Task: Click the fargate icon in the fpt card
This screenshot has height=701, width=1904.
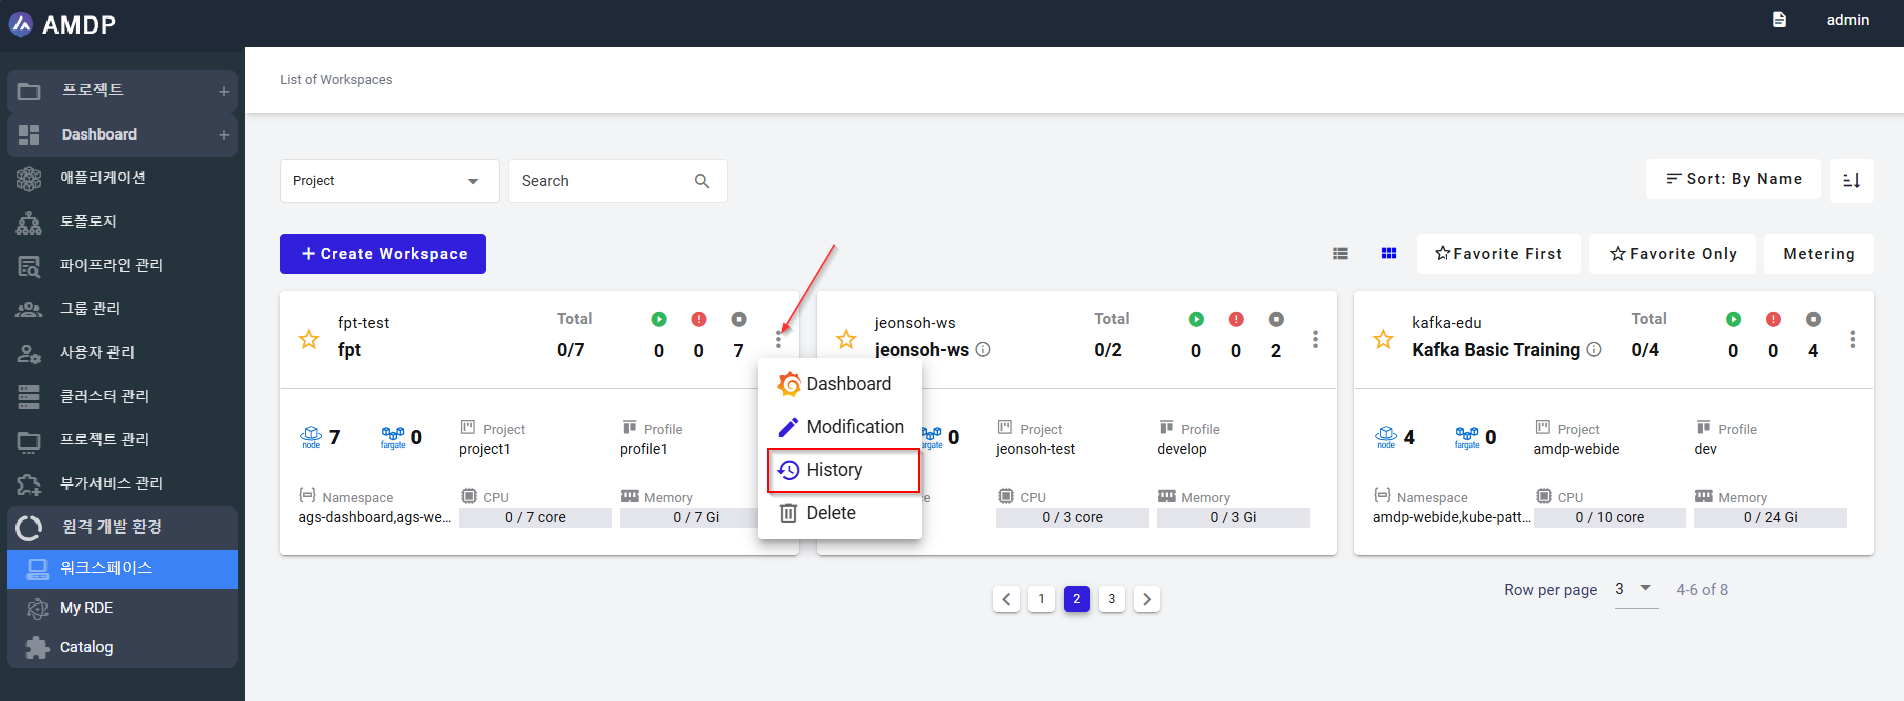Action: pos(393,437)
